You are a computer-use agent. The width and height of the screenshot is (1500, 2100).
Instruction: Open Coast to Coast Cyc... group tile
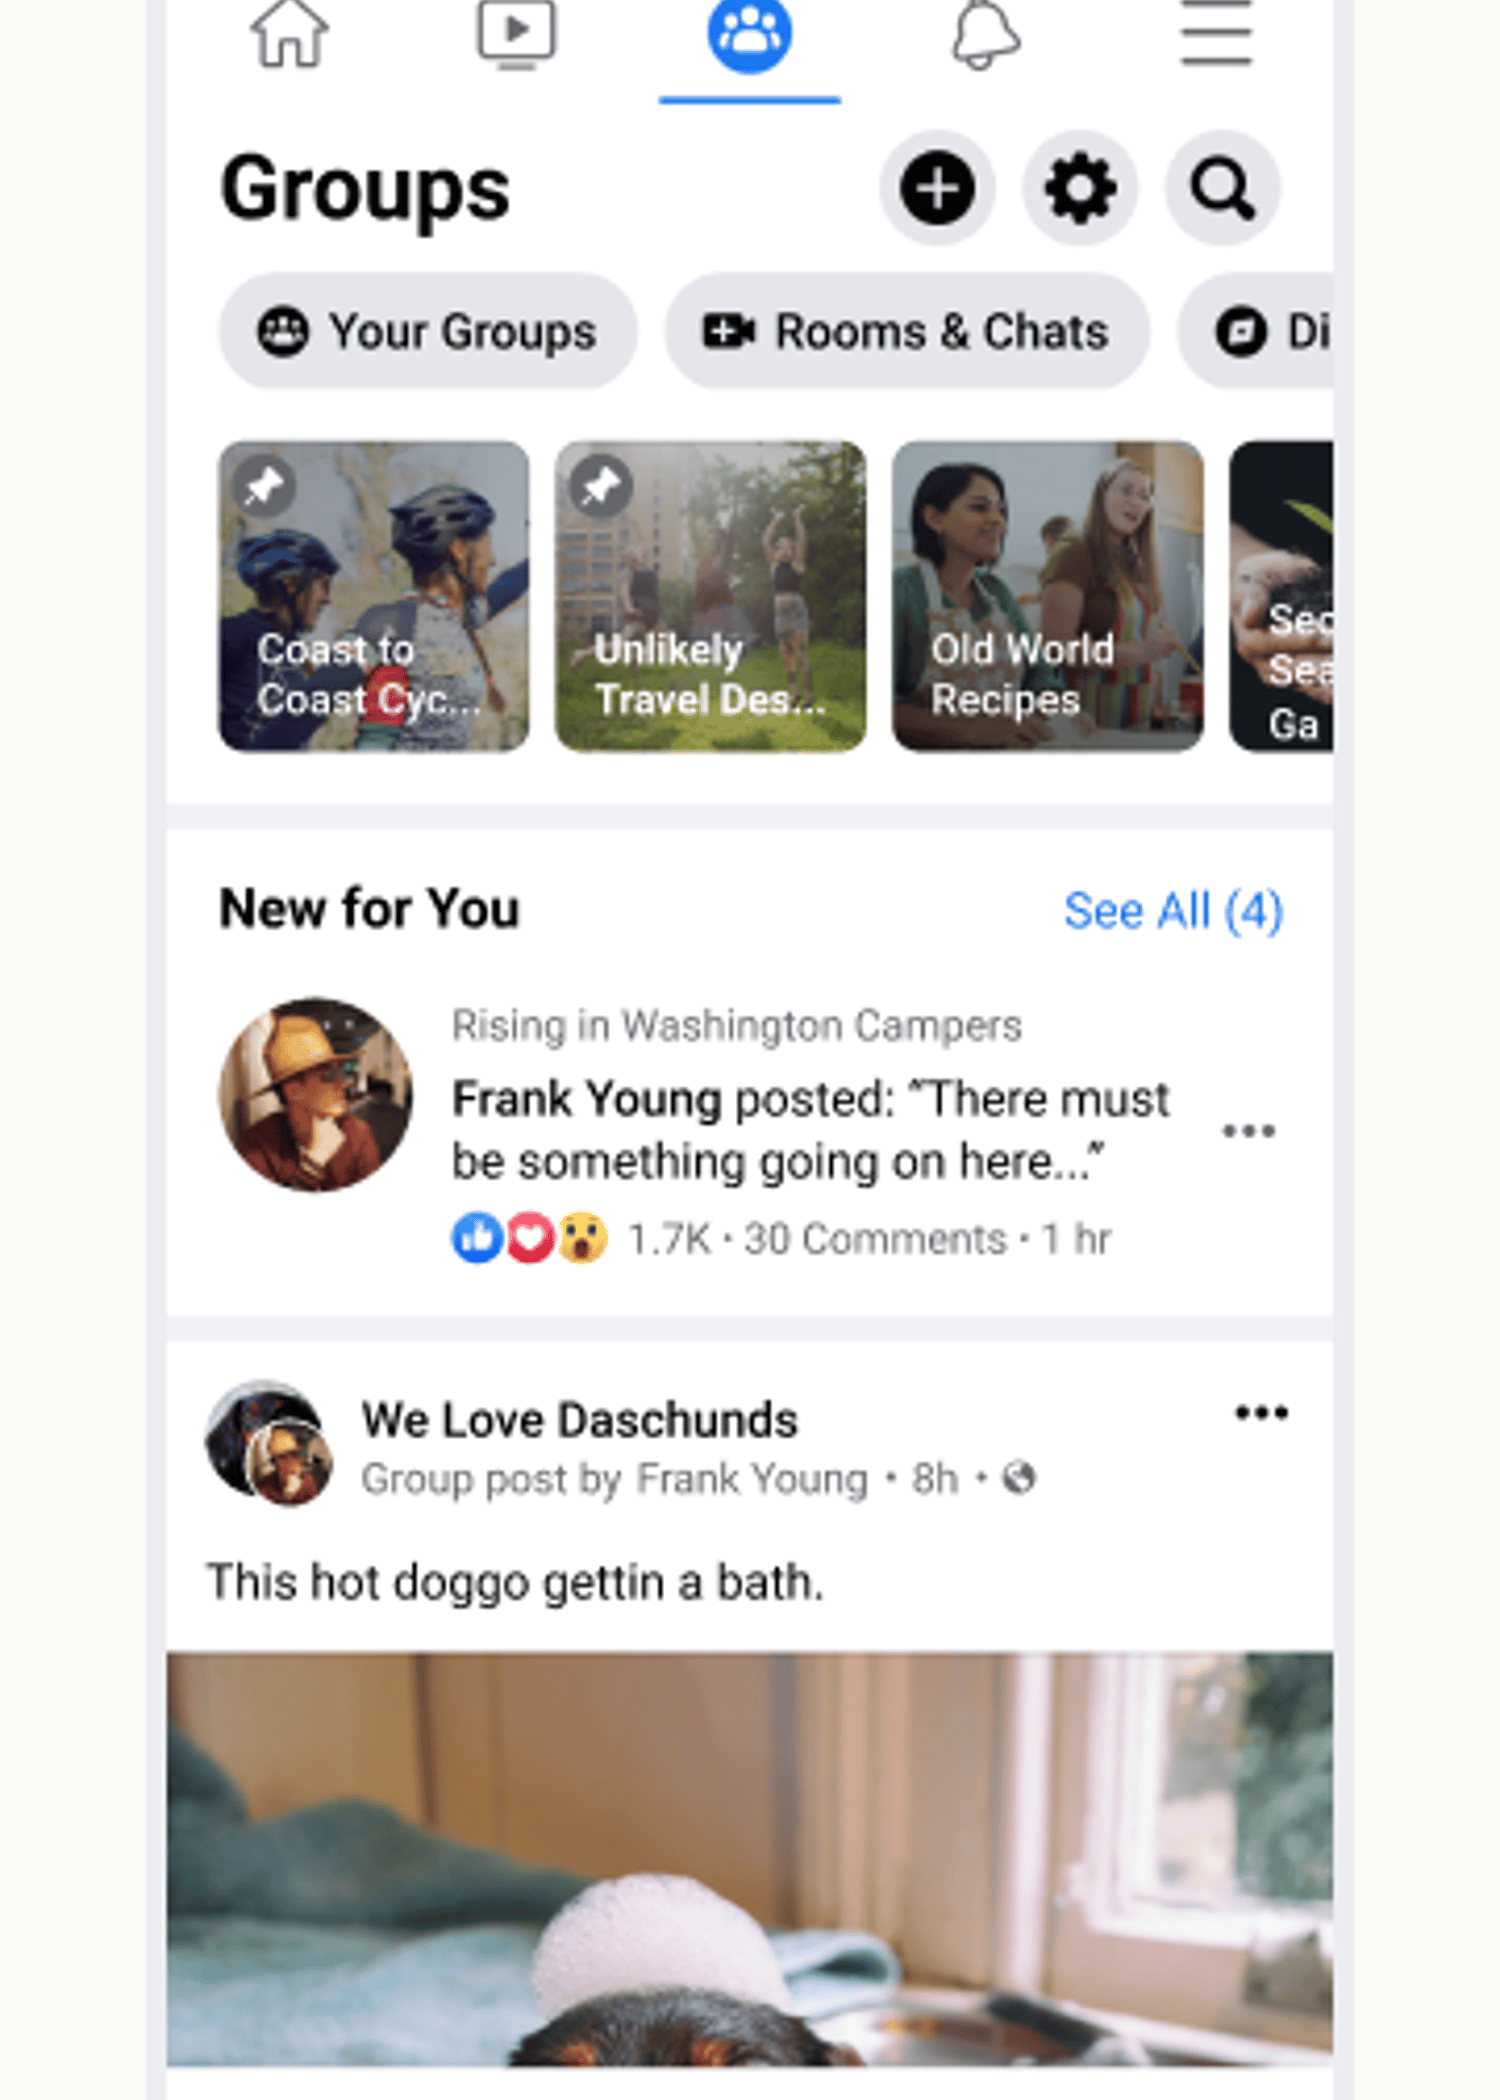click(x=374, y=596)
